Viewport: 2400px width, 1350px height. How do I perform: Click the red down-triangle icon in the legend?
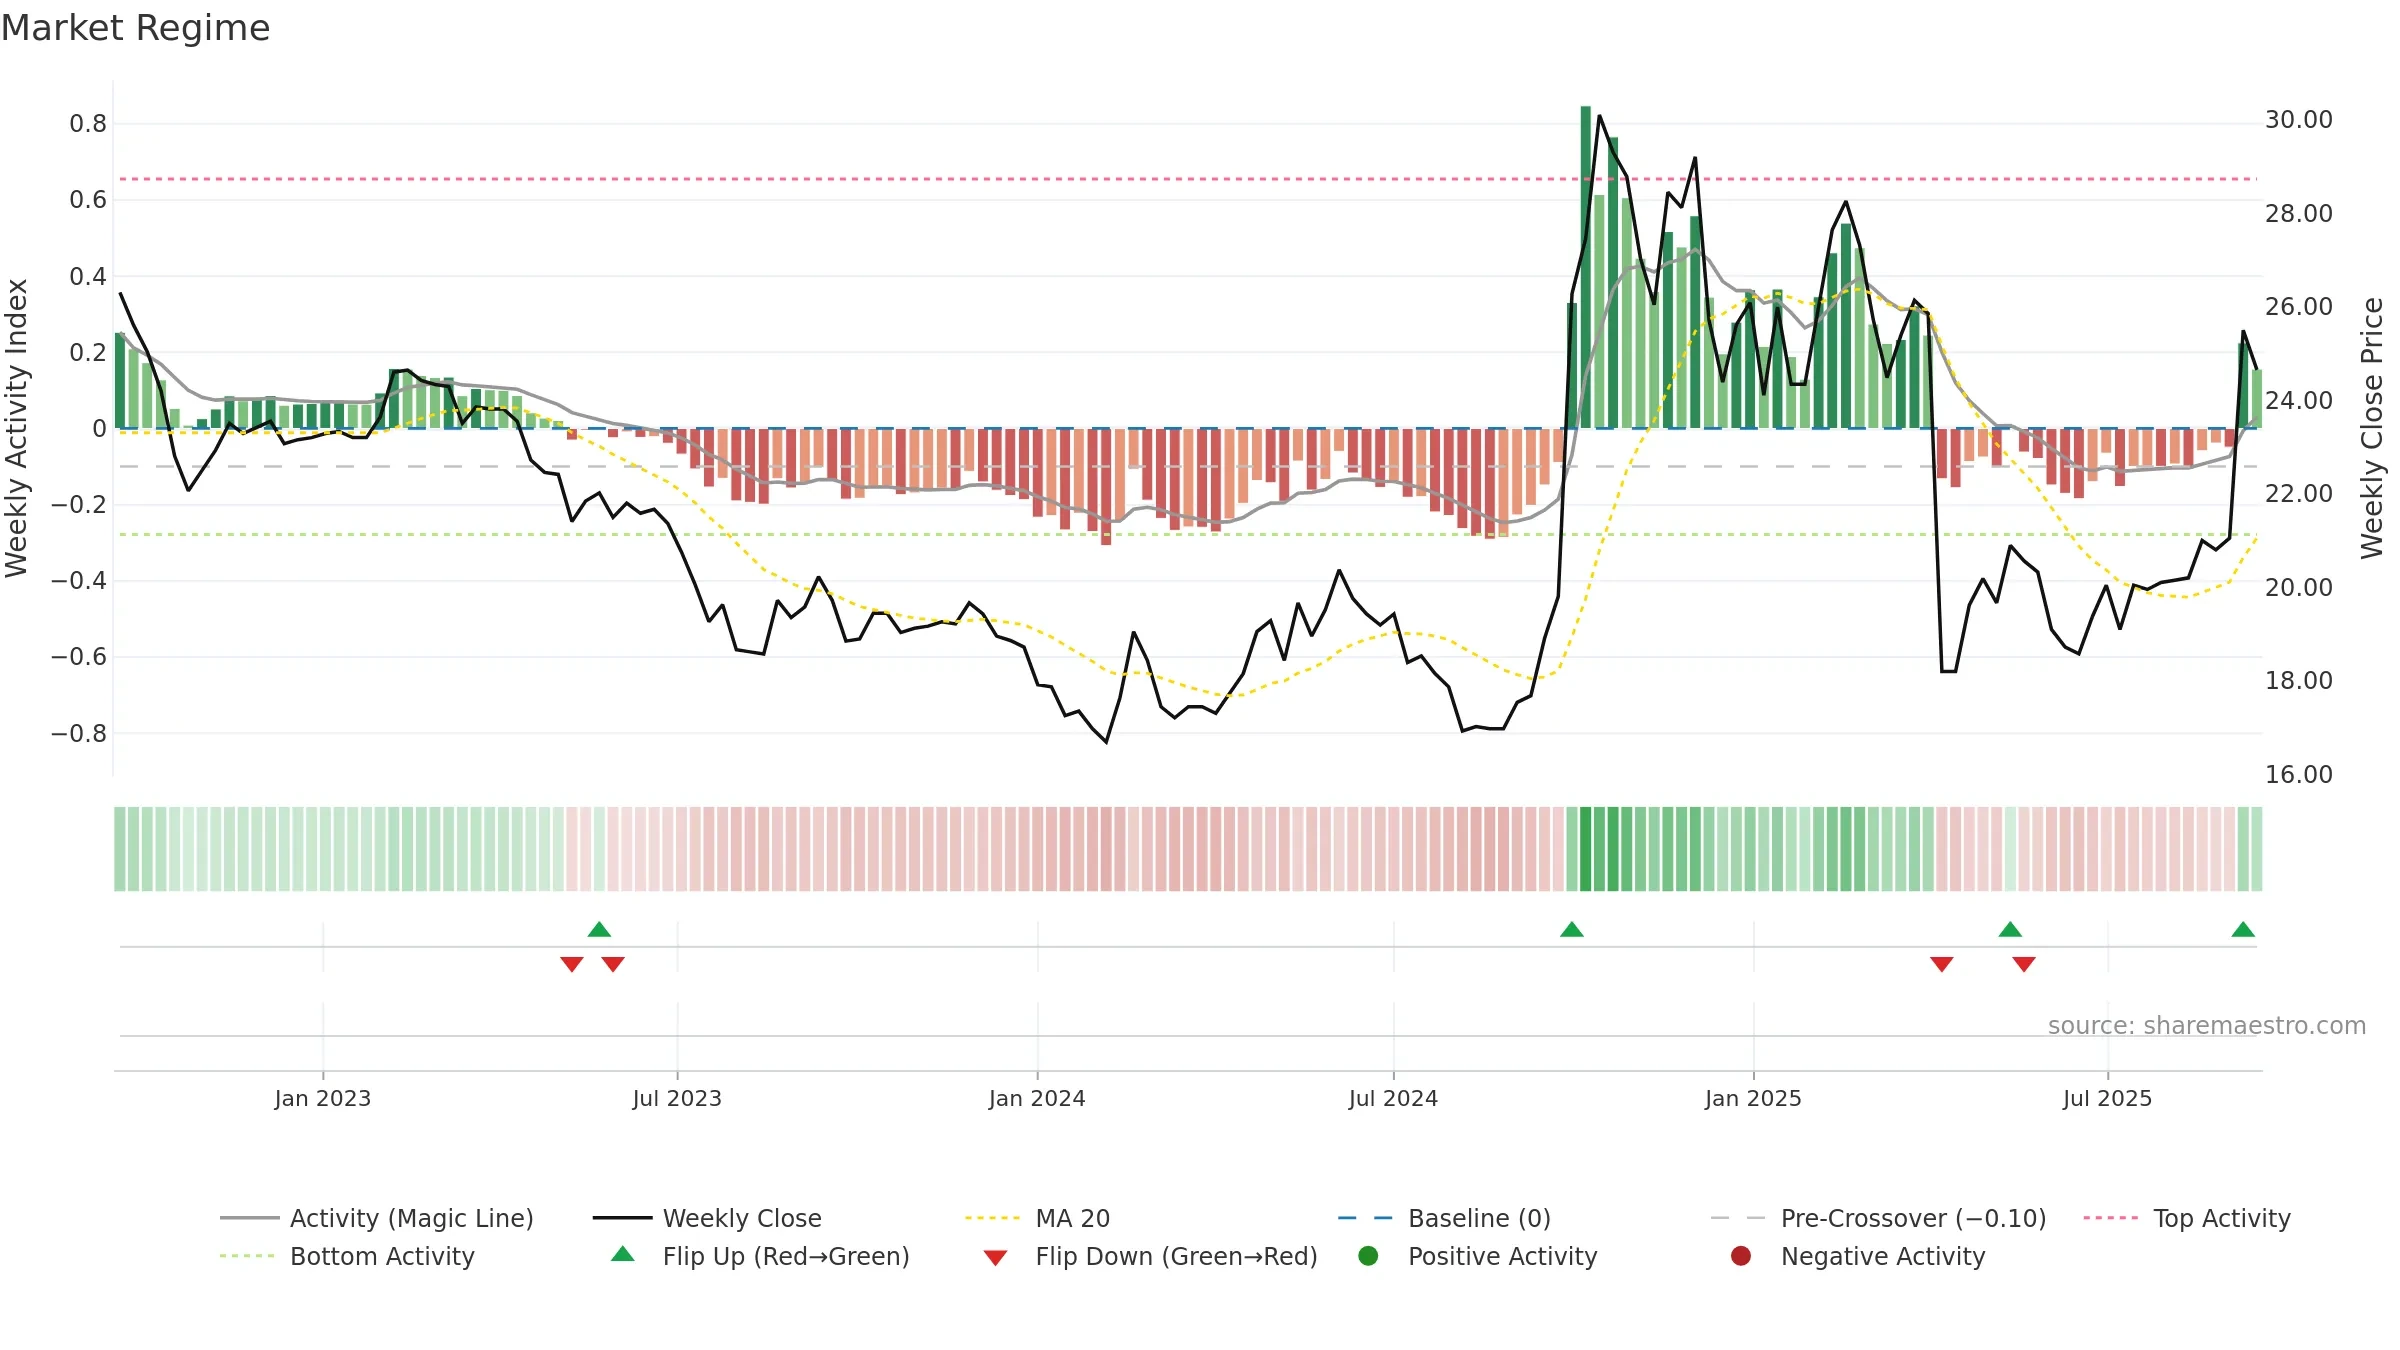click(995, 1258)
